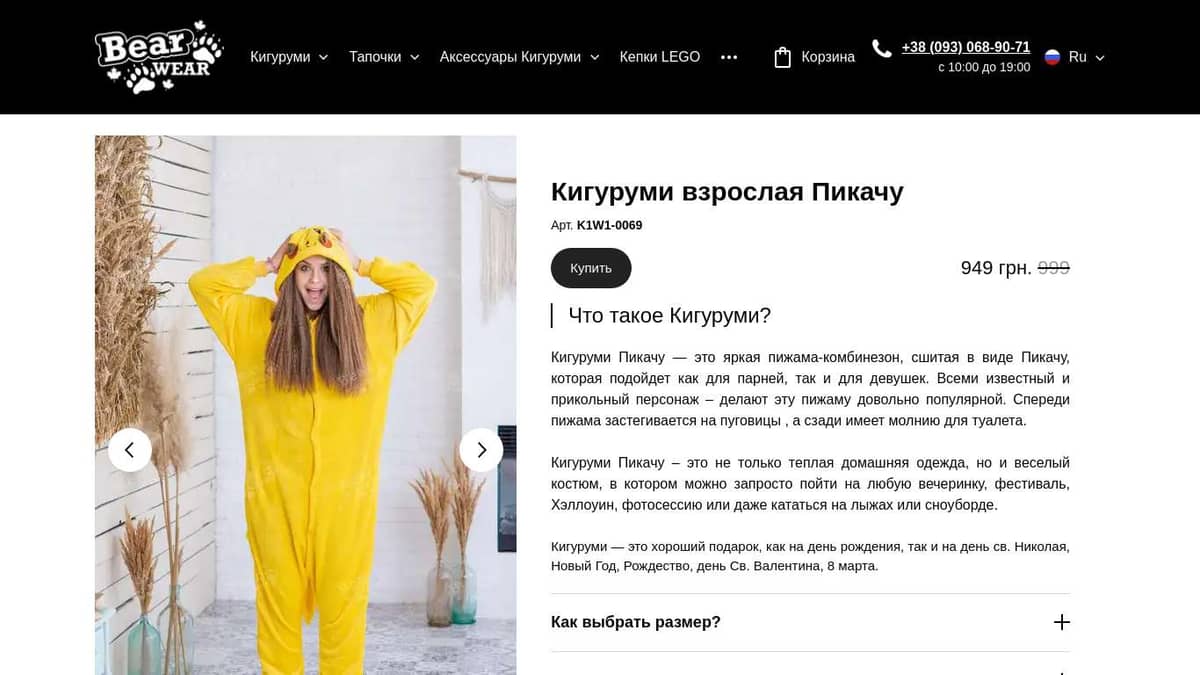Expand the language chevron next to Ru
Viewport: 1200px width, 675px height.
pyautogui.click(x=1100, y=58)
